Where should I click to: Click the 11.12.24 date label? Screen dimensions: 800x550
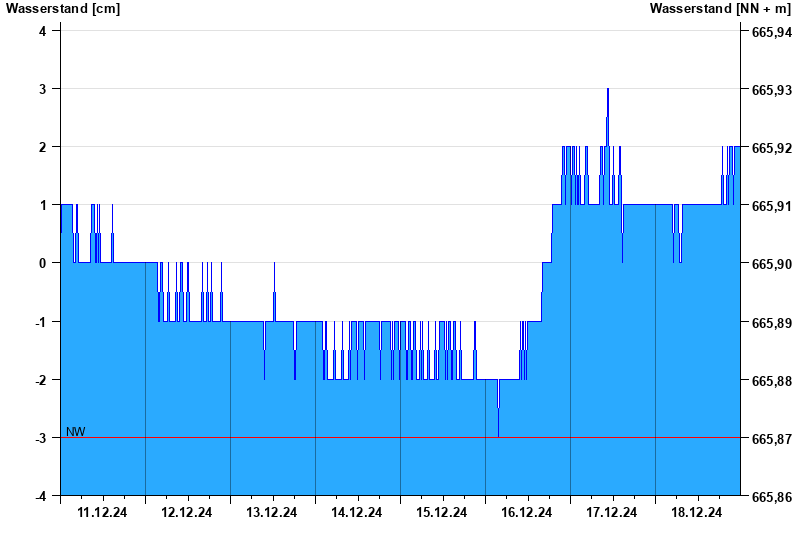[102, 513]
